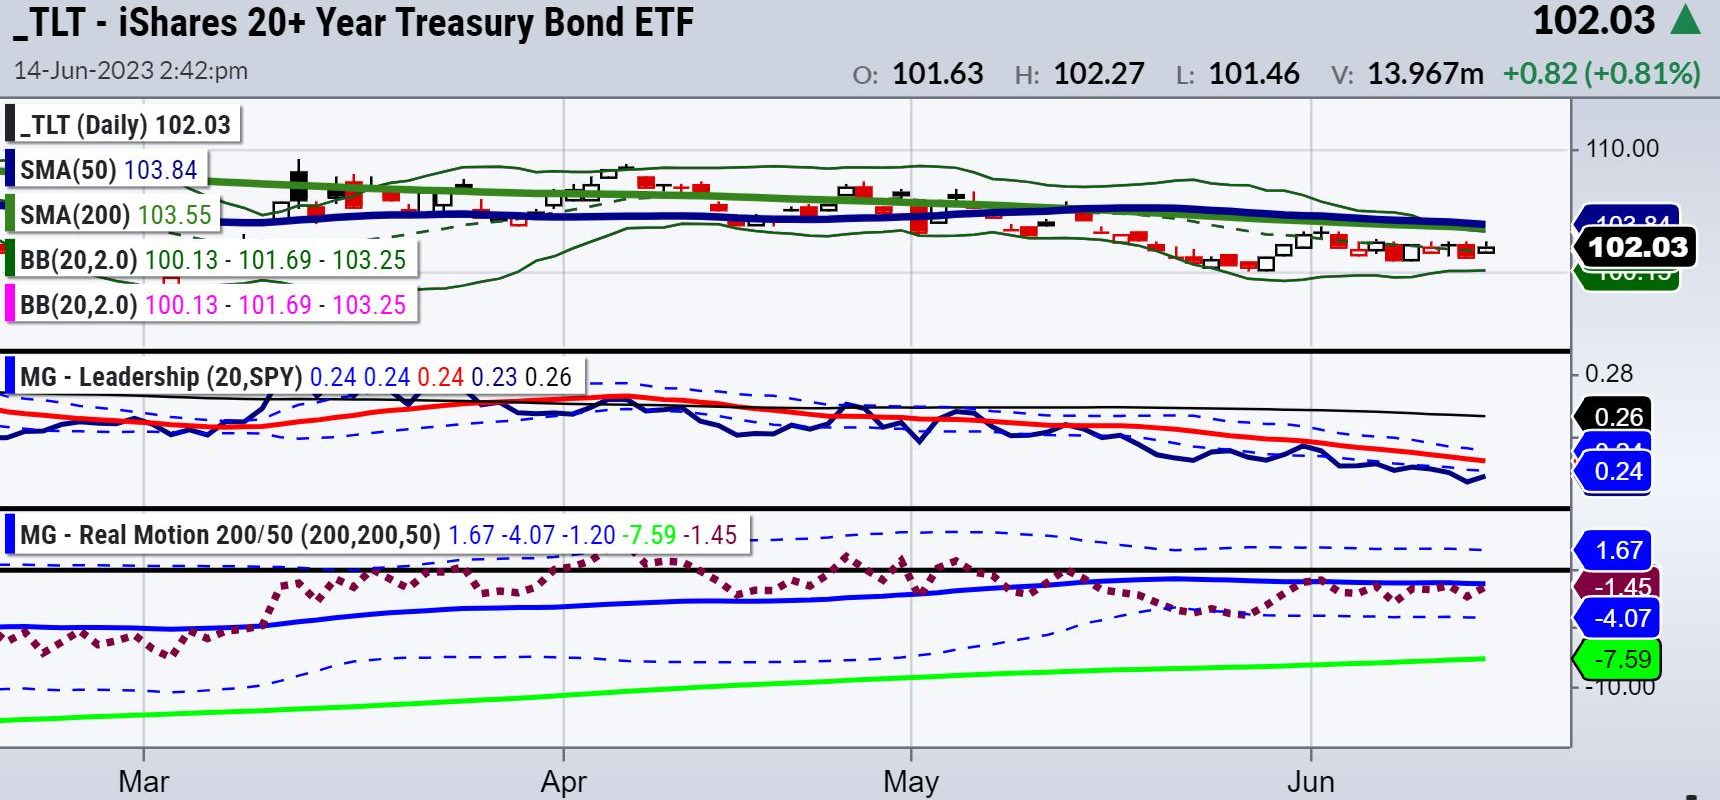Click the low price value 101.46

coord(1254,74)
